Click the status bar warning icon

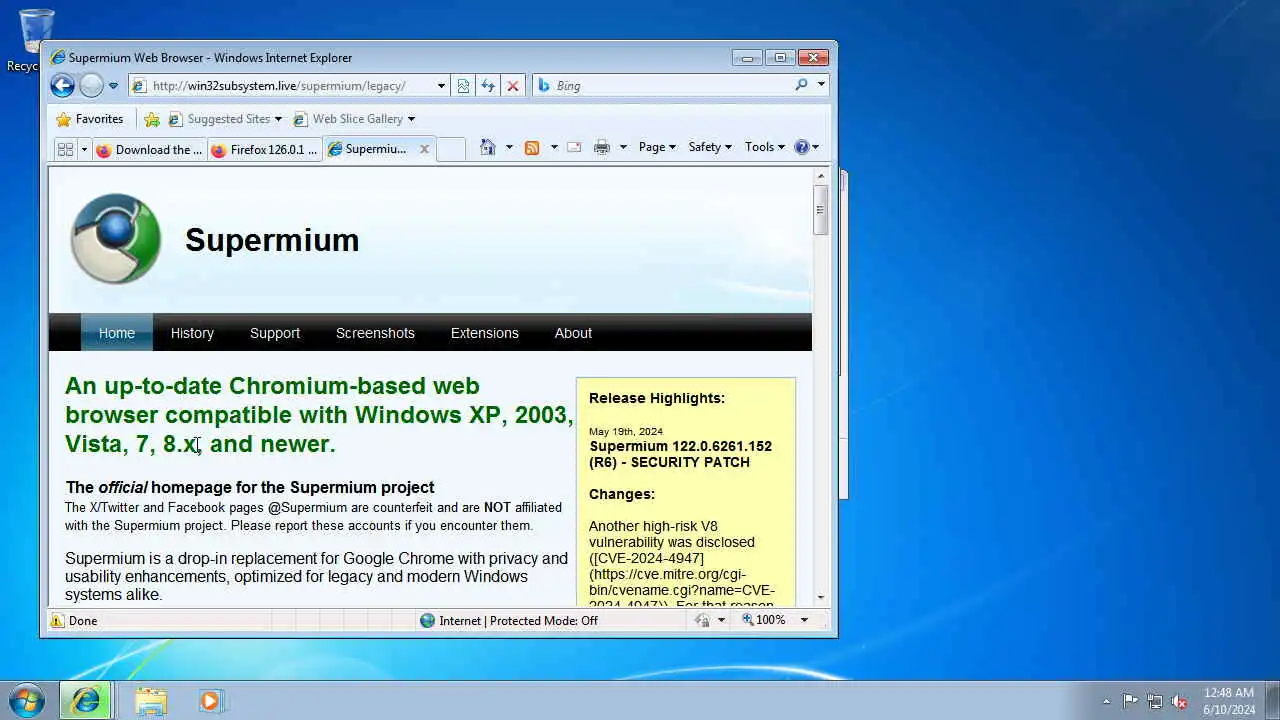(58, 620)
